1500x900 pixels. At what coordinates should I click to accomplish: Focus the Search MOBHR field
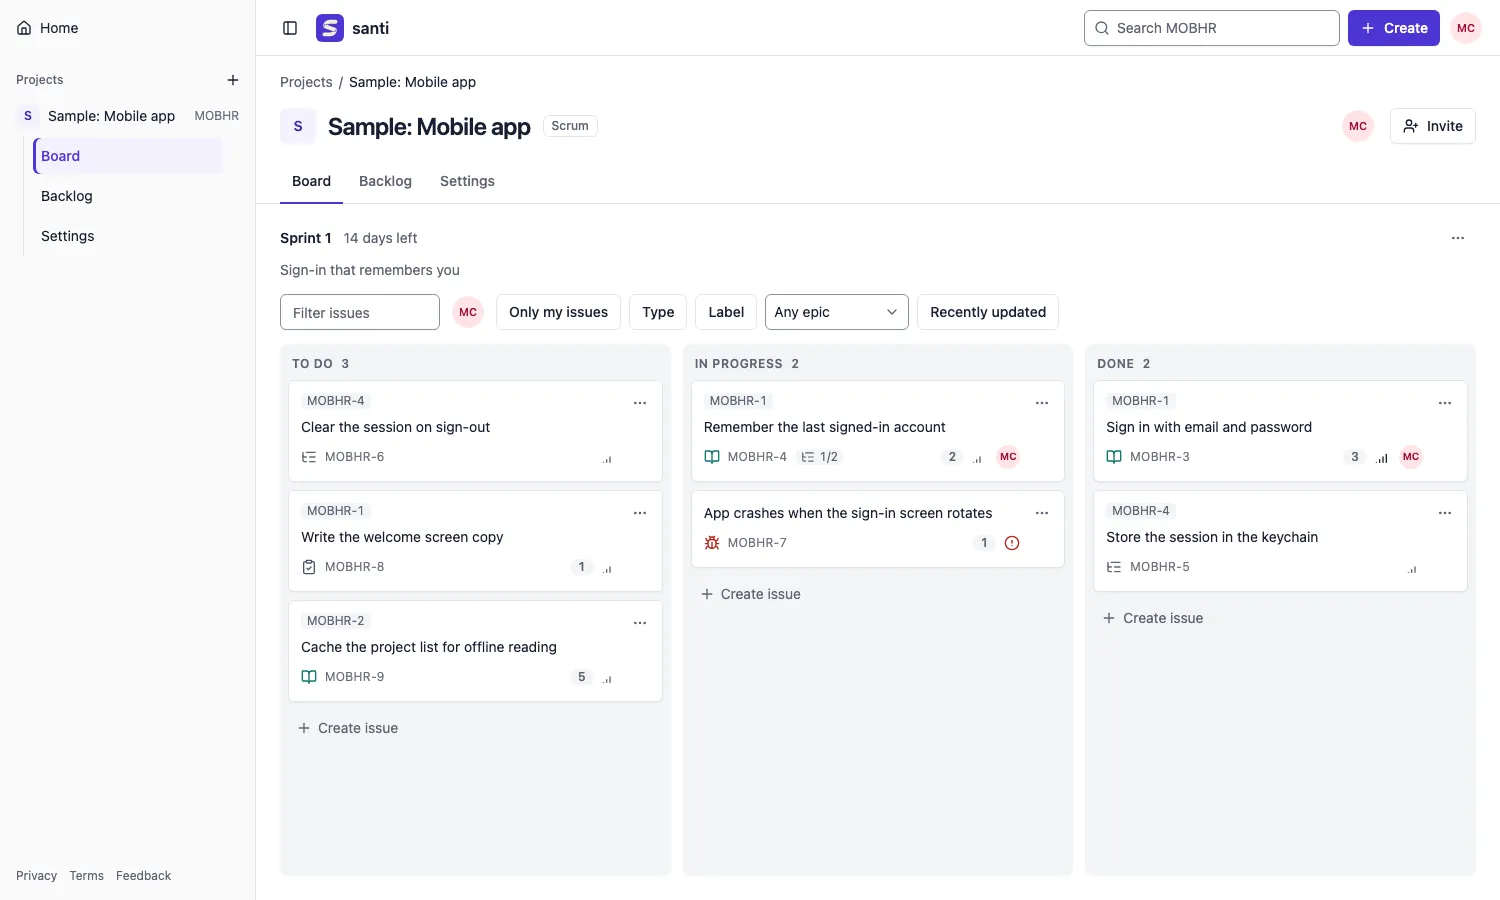[1212, 28]
